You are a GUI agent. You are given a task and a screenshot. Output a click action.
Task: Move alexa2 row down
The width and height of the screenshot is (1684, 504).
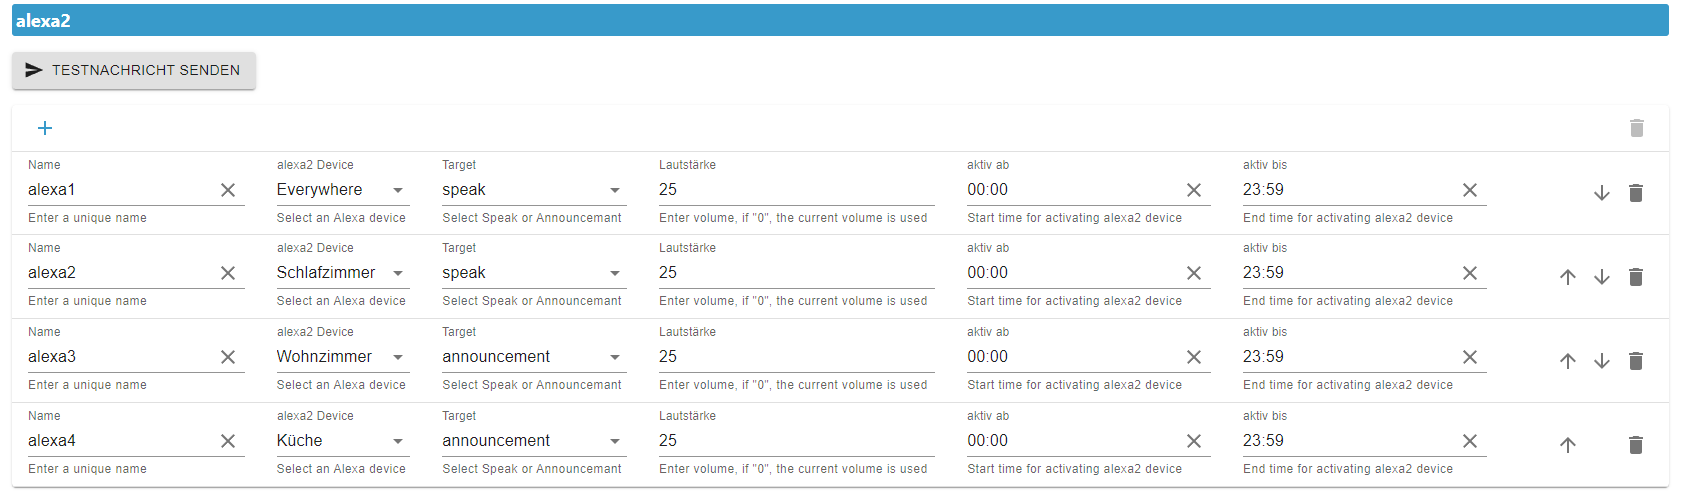(x=1602, y=277)
